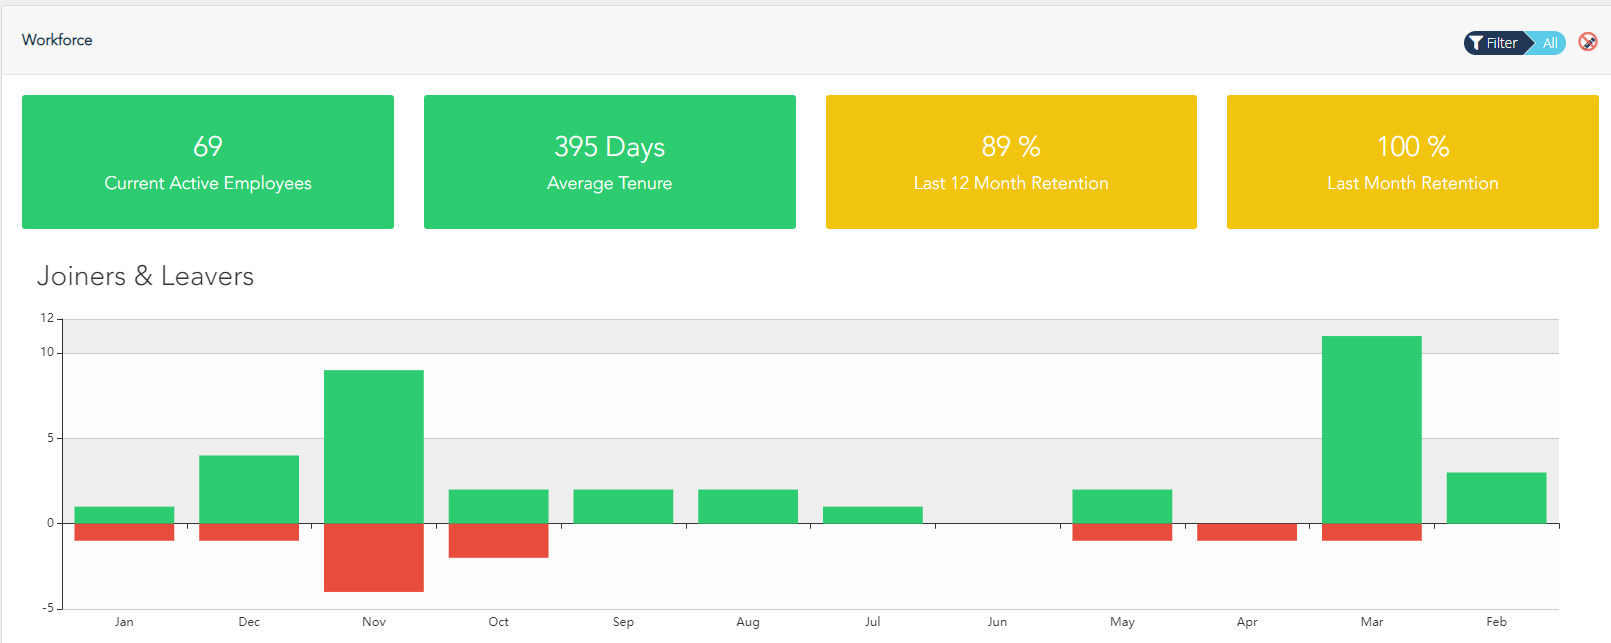This screenshot has width=1611, height=643.
Task: Click the Mar axis label
Action: [1372, 622]
